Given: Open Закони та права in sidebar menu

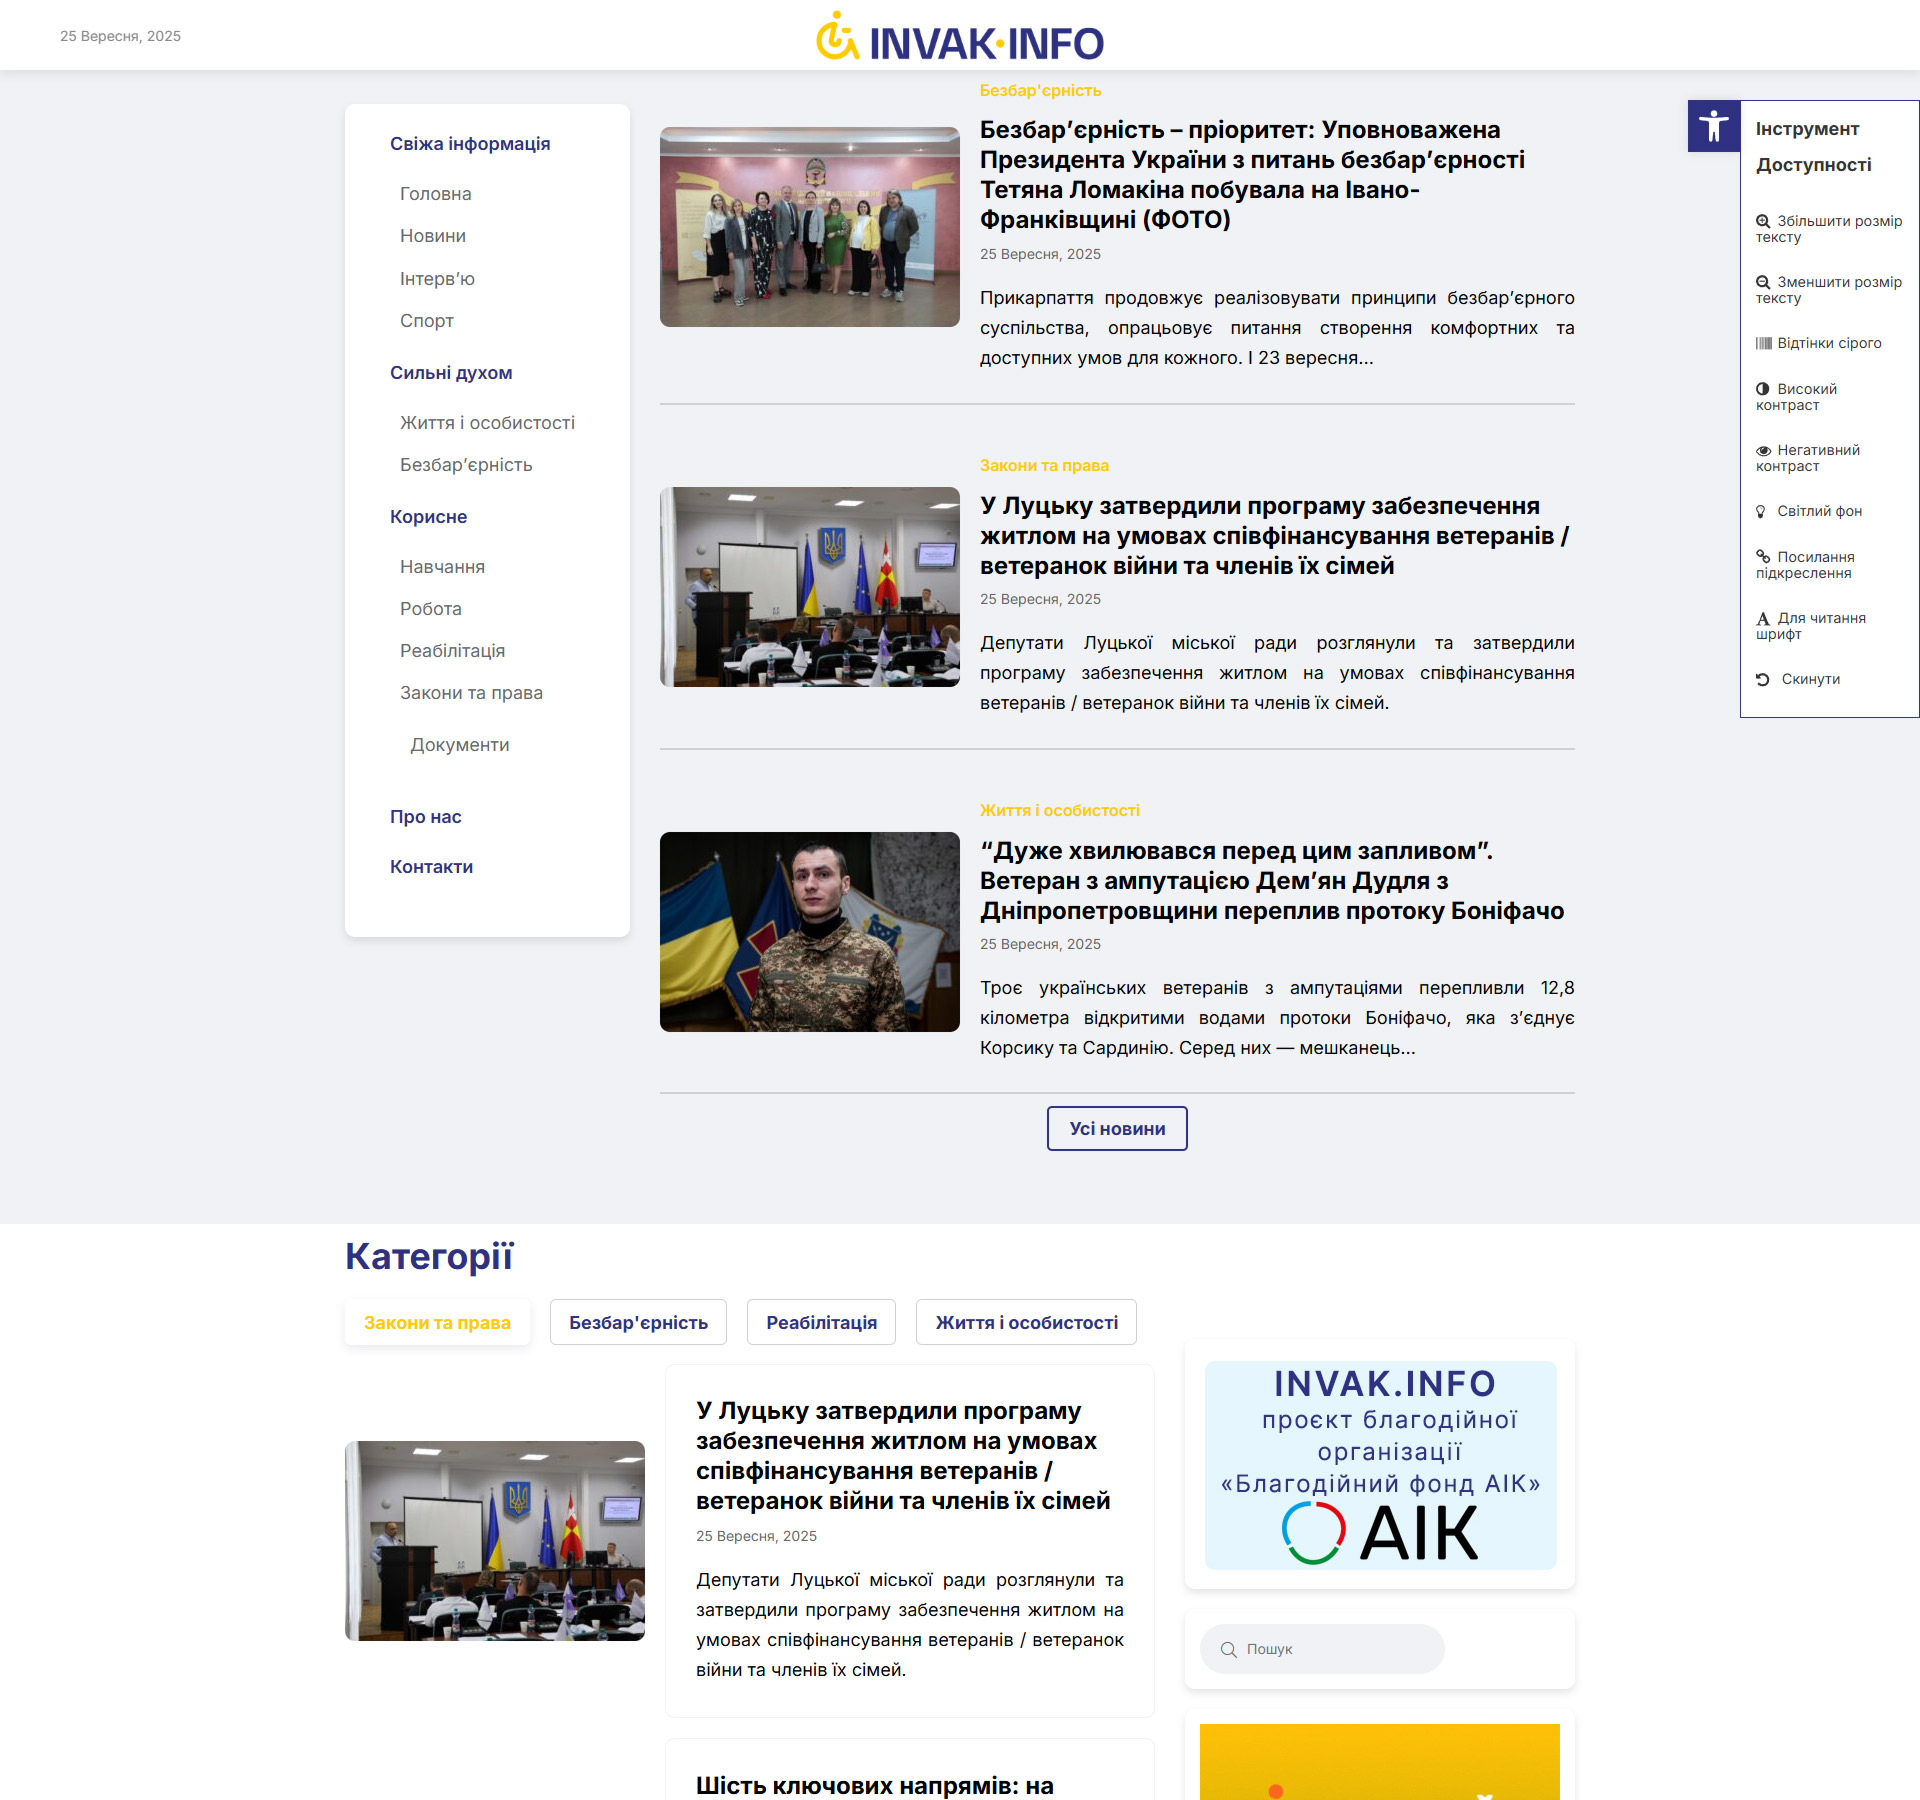Looking at the screenshot, I should (x=471, y=693).
